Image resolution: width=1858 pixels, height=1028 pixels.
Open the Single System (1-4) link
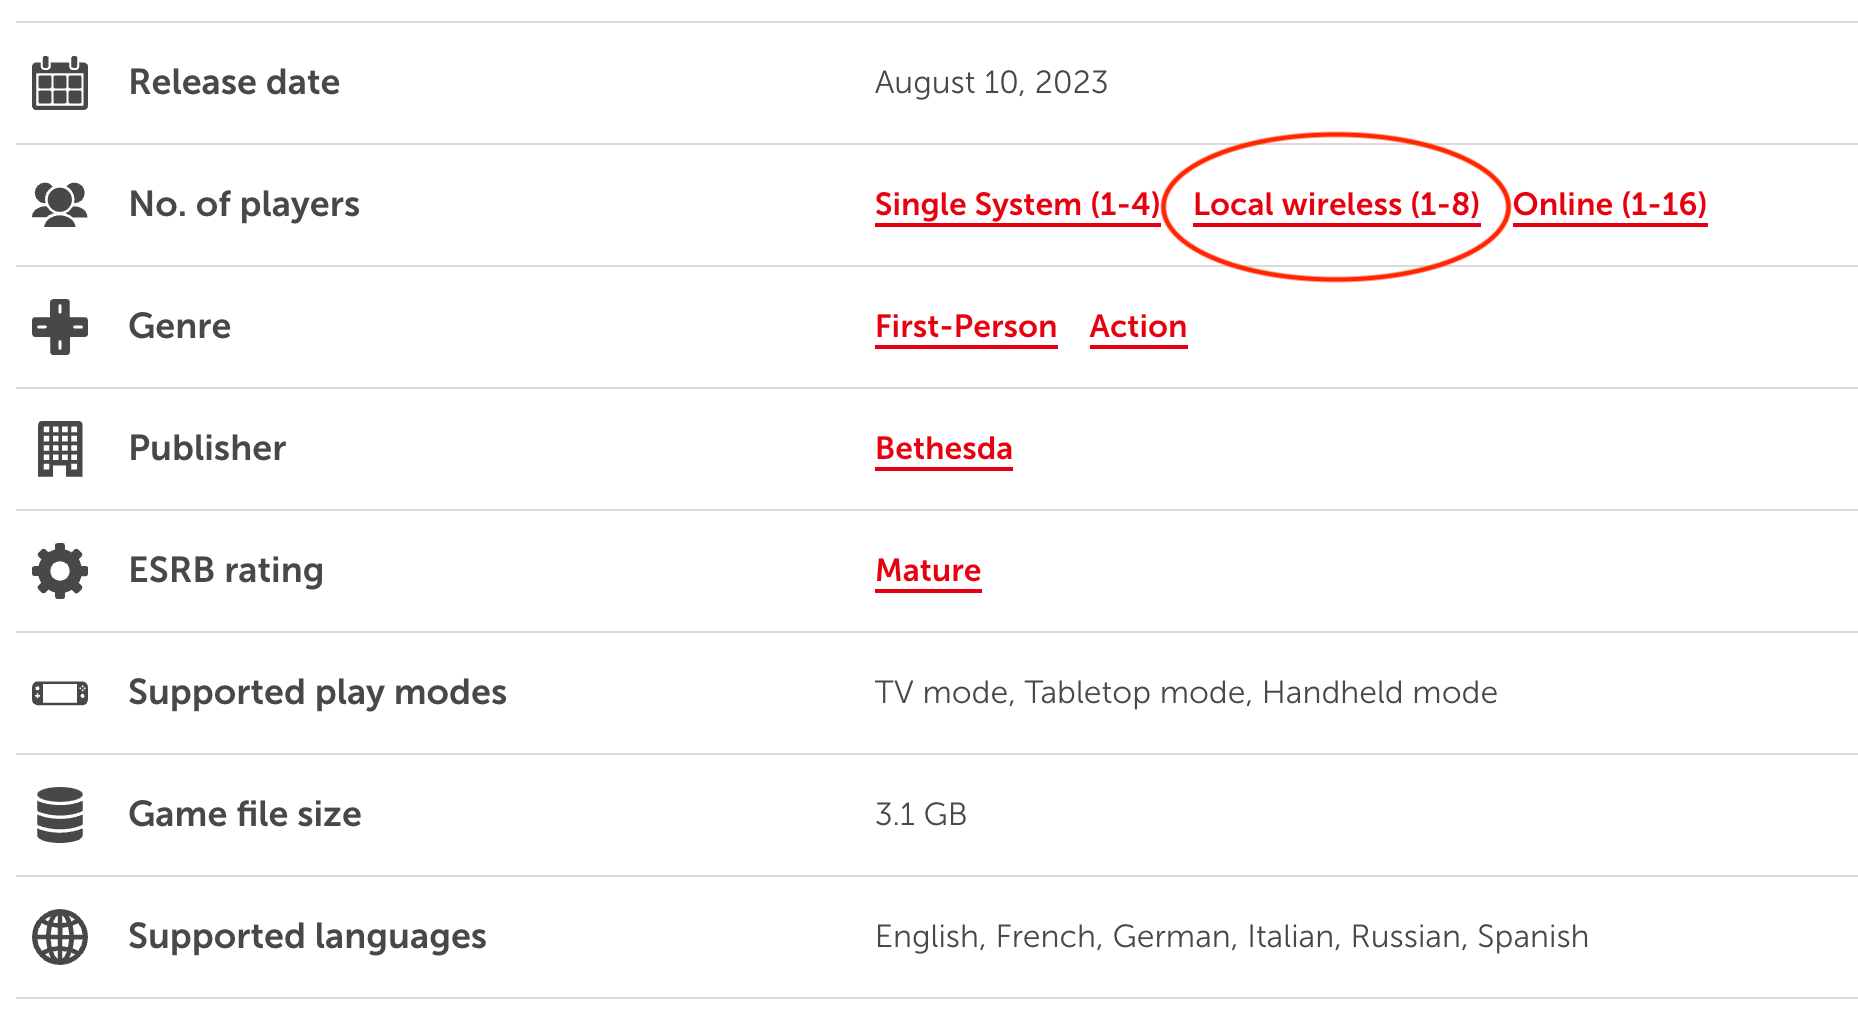(1017, 205)
